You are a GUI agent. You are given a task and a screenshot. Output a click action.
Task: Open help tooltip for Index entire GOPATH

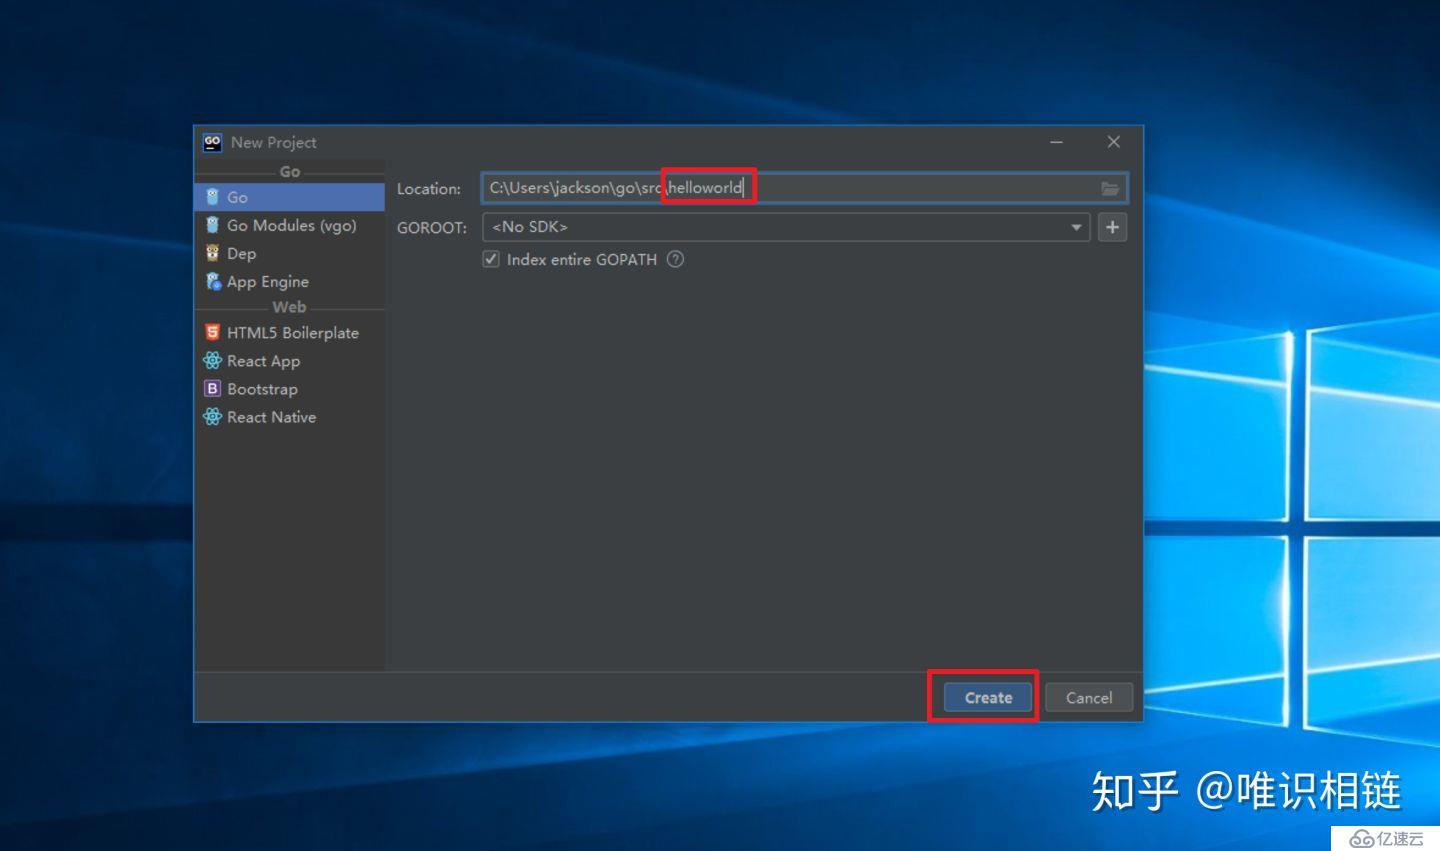tap(676, 259)
